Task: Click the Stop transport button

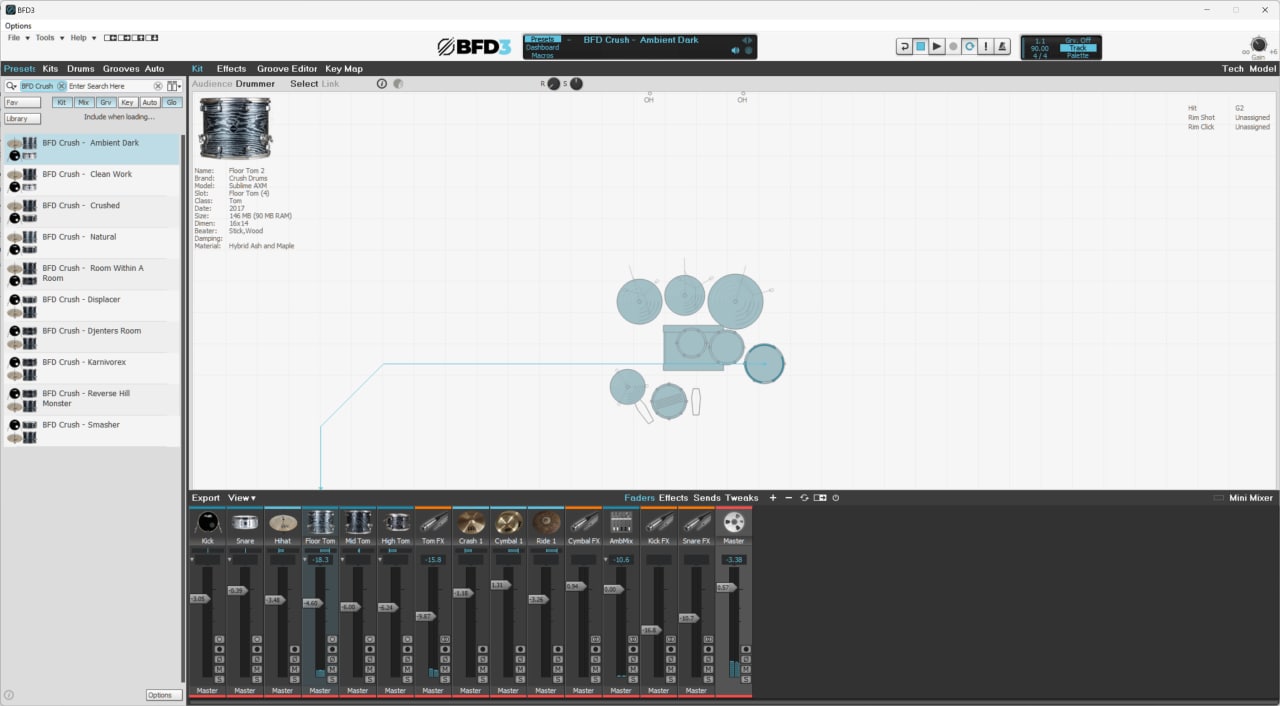Action: tap(921, 46)
